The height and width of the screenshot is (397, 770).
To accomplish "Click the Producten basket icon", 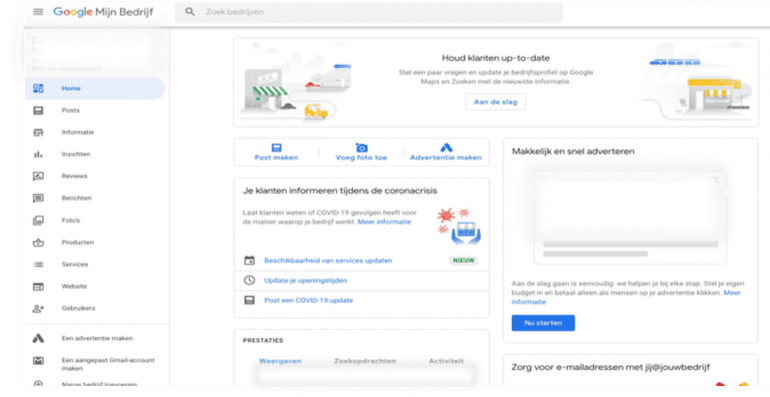I will (38, 242).
